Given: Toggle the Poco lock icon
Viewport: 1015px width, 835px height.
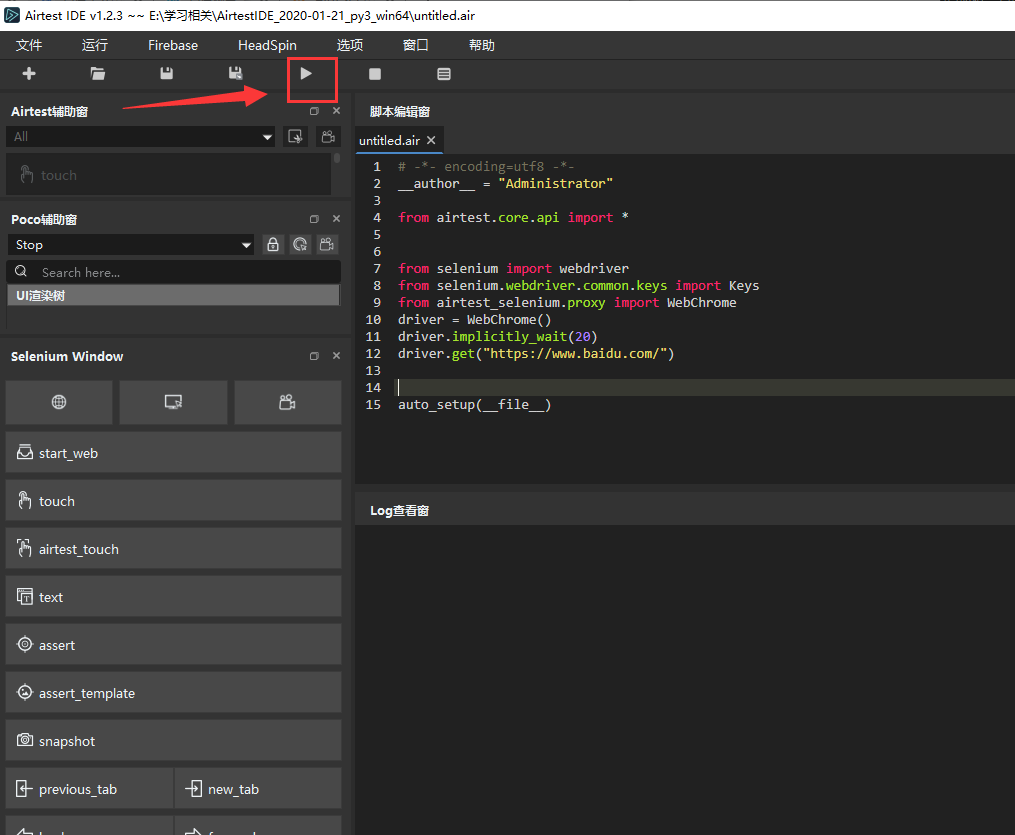Looking at the screenshot, I should pos(273,245).
